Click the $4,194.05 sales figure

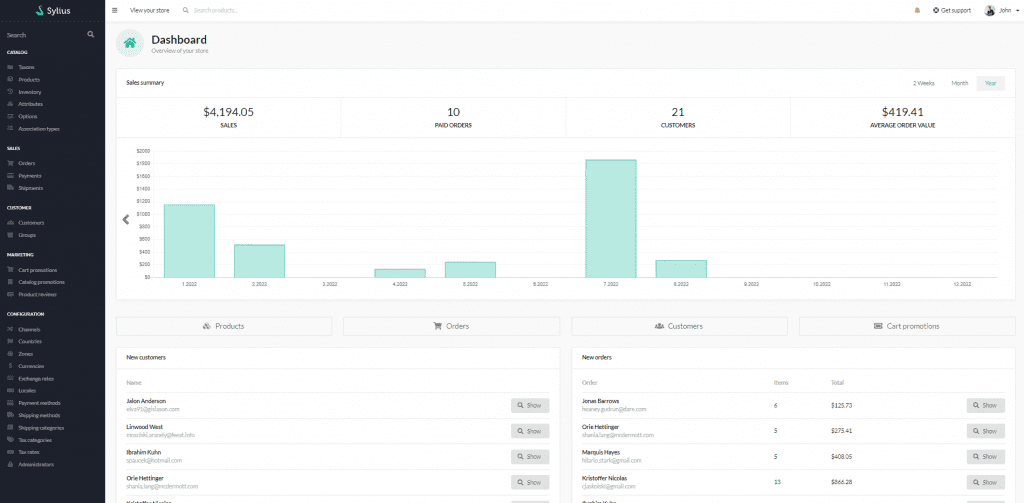(229, 112)
